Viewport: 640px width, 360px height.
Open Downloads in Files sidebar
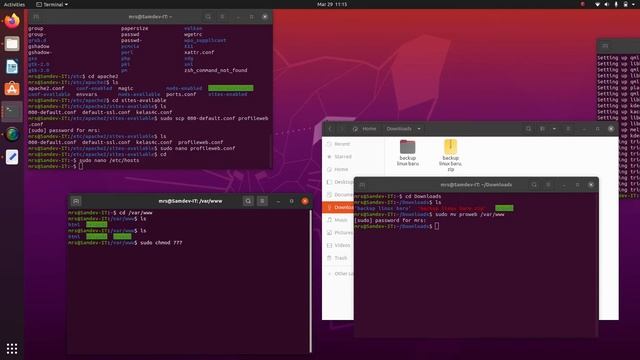pos(339,207)
